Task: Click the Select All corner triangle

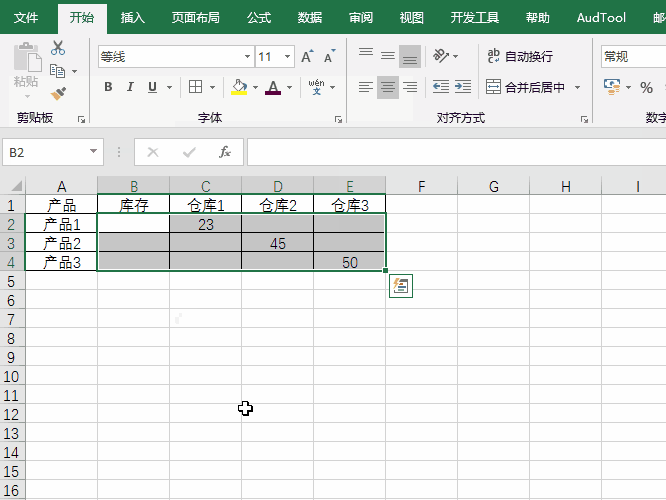Action: point(16,186)
